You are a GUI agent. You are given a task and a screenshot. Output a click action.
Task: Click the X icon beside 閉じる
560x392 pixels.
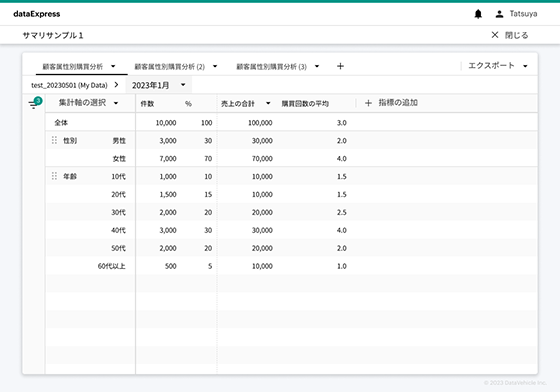click(x=495, y=35)
